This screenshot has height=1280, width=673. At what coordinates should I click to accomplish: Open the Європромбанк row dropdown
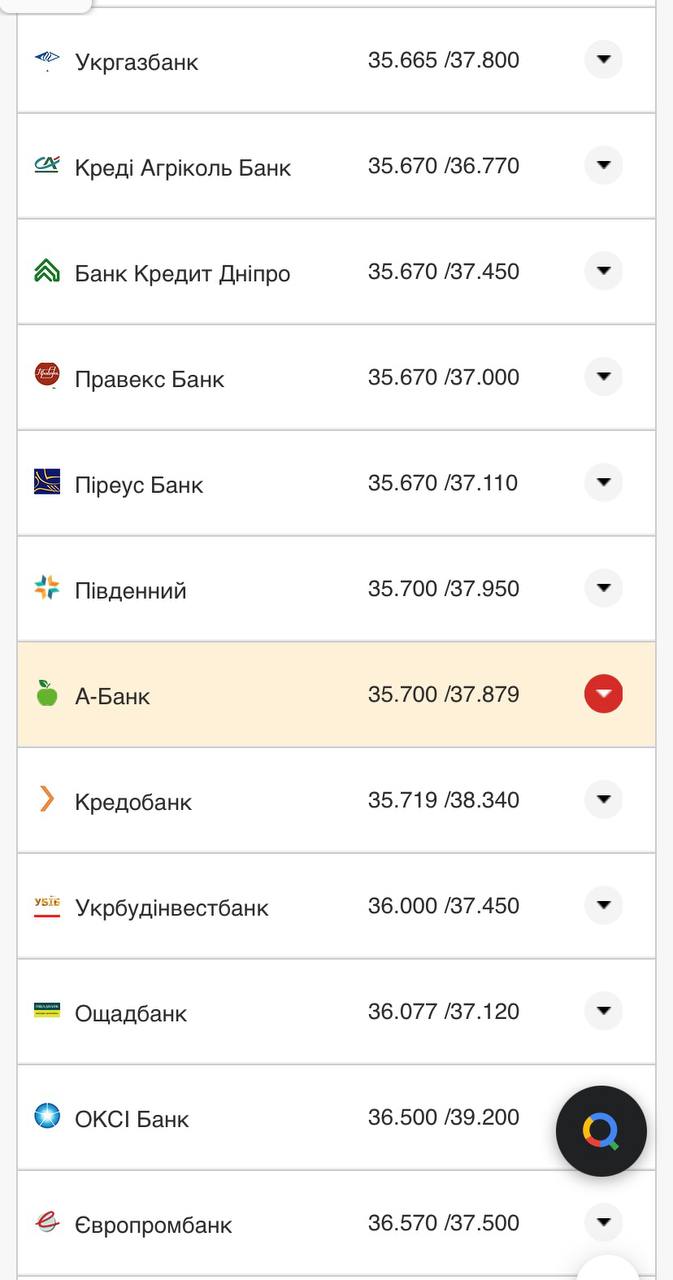tap(603, 1222)
